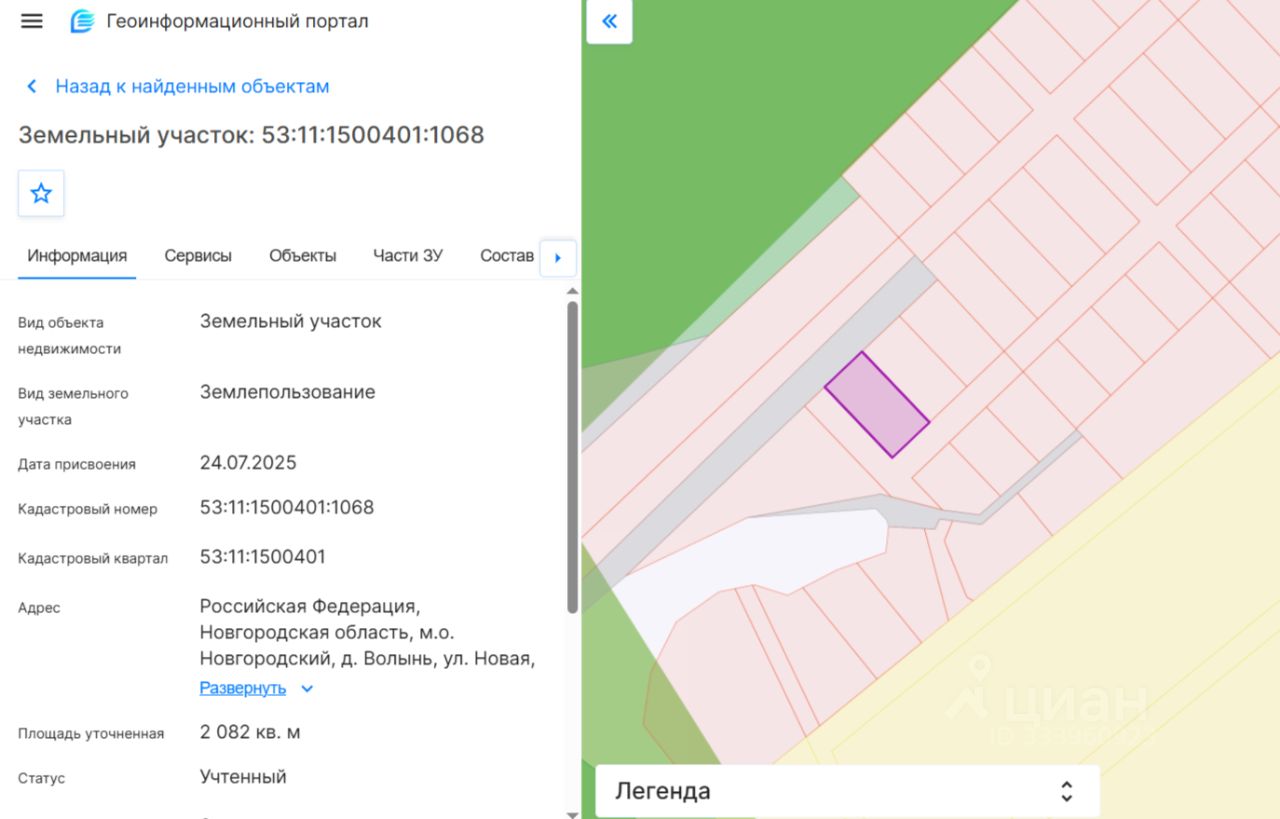Select the highlighted purple parcel on map
Viewport: 1280px width, 819px height.
click(876, 404)
